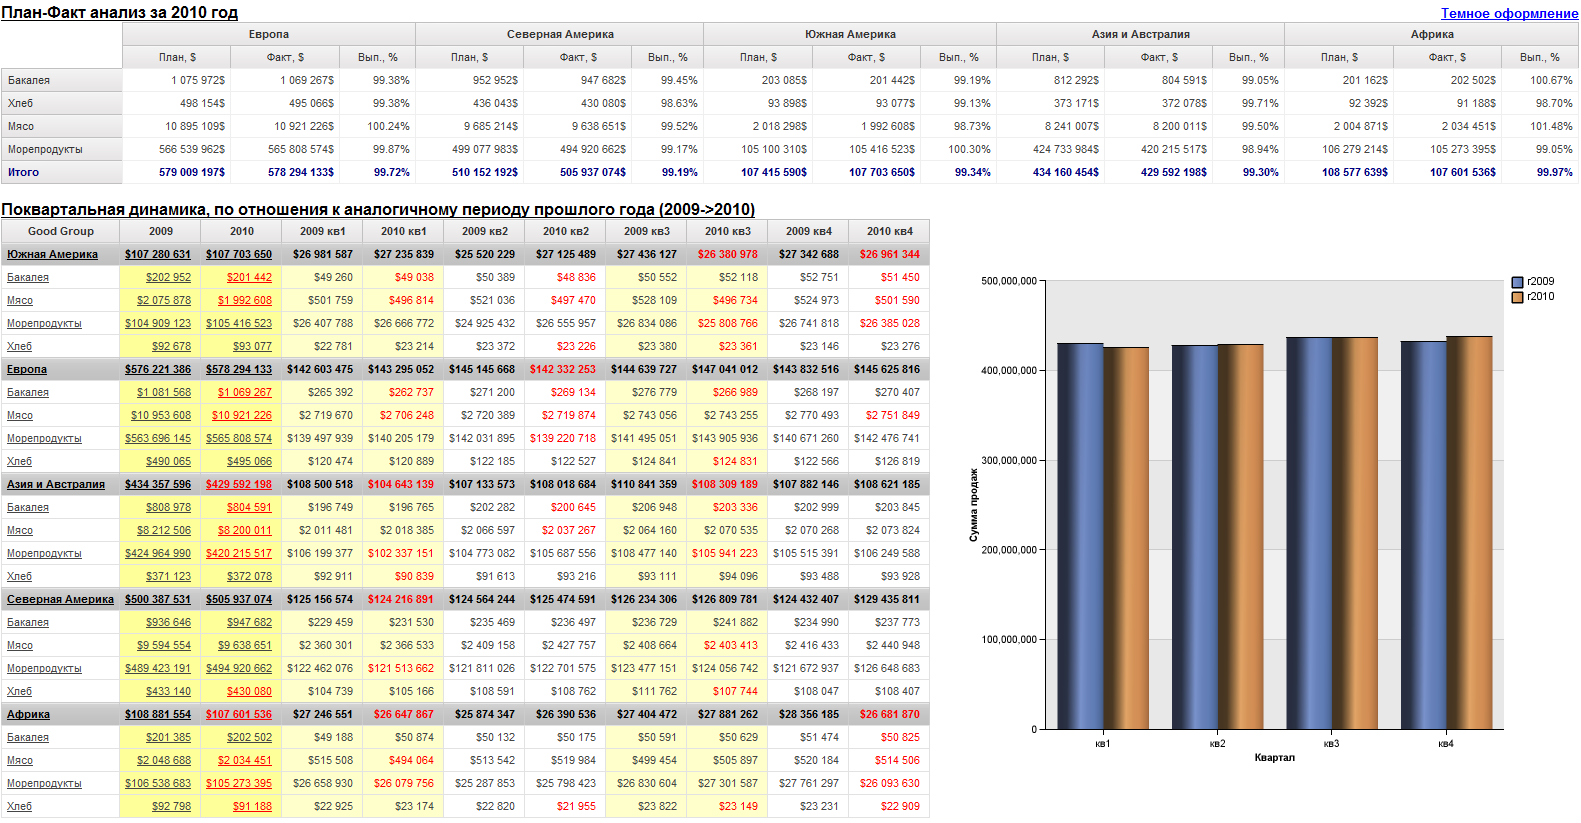Viewport: 1581px width, 823px height.
Task: Select the 2010 кв4 column header
Action: 889,231
